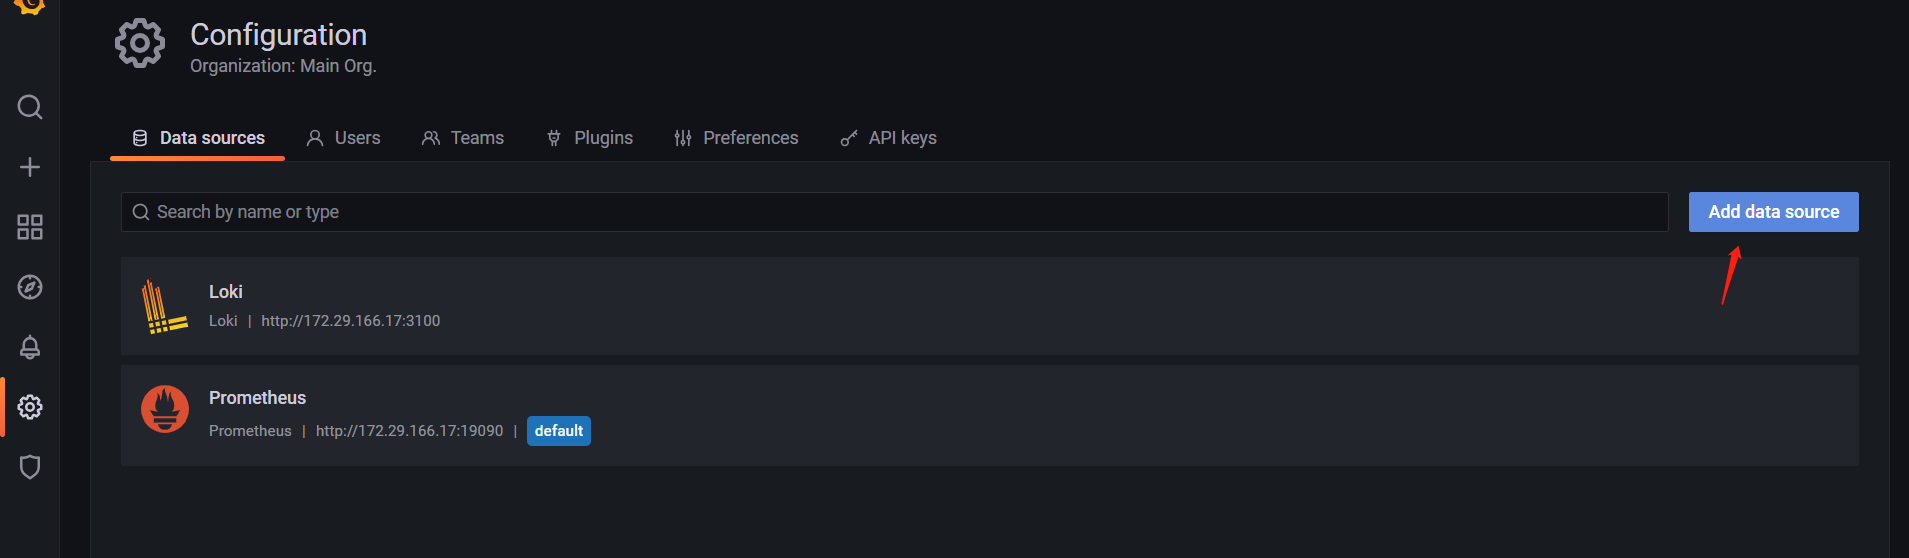Open the Loki data source name link
Image resolution: width=1909 pixels, height=558 pixels.
tap(226, 292)
